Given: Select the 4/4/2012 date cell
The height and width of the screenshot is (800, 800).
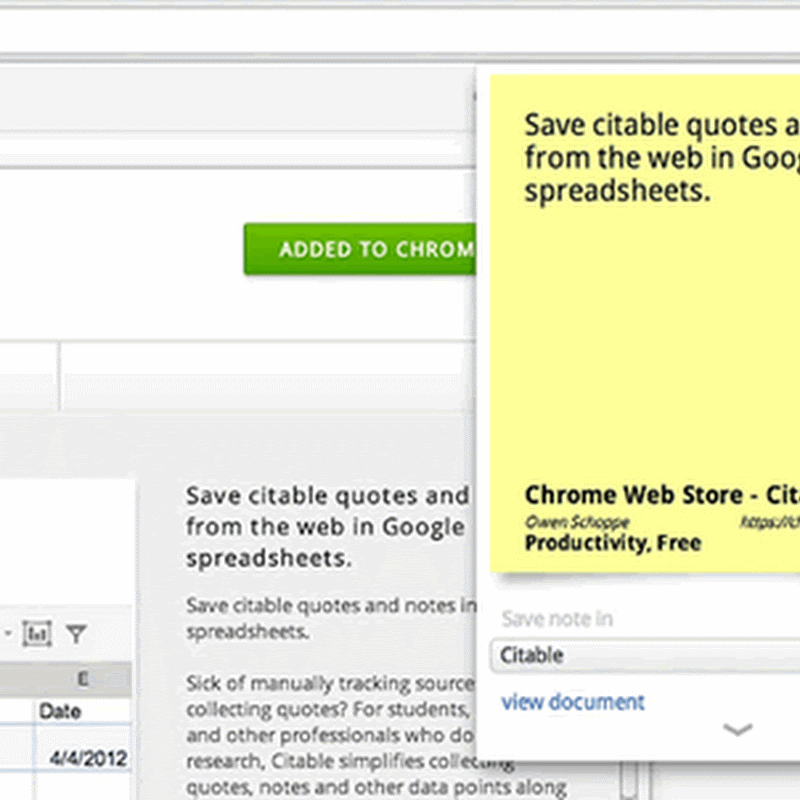Looking at the screenshot, I should pos(88,758).
